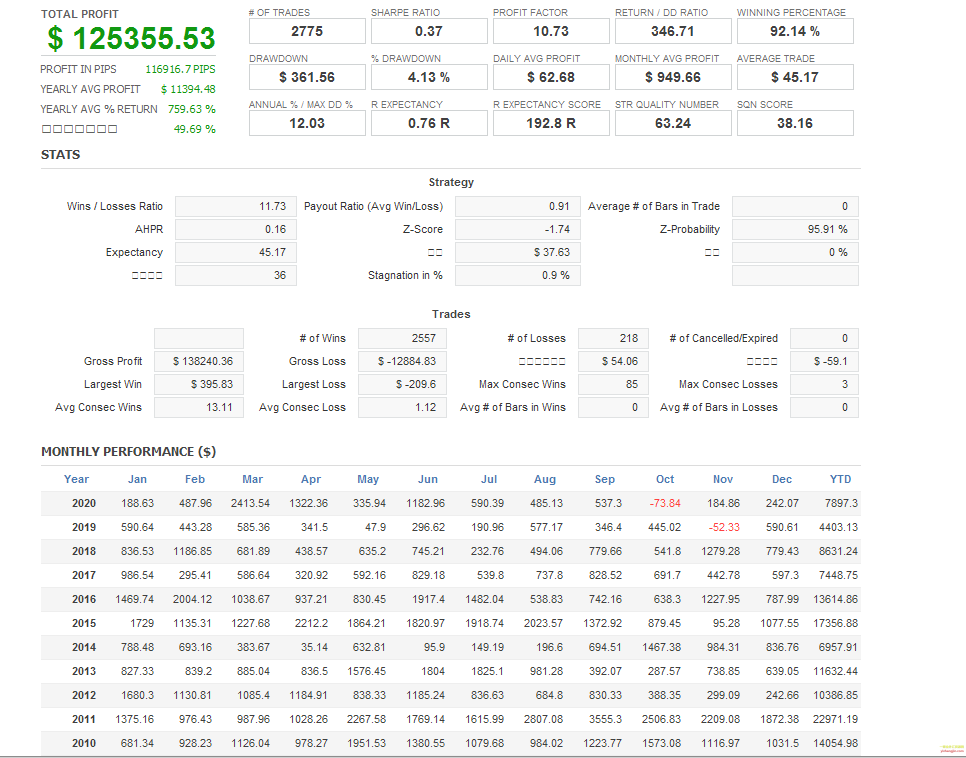966x758 pixels.
Task: Select the Z-Probability field 95.91 %
Action: click(795, 229)
